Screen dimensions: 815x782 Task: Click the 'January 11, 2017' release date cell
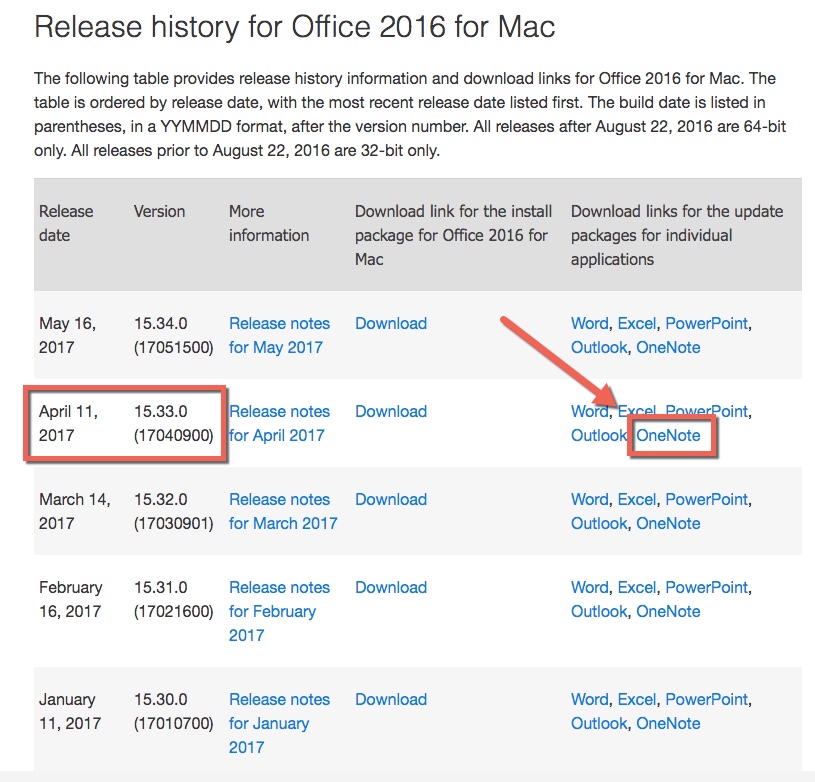click(x=70, y=711)
